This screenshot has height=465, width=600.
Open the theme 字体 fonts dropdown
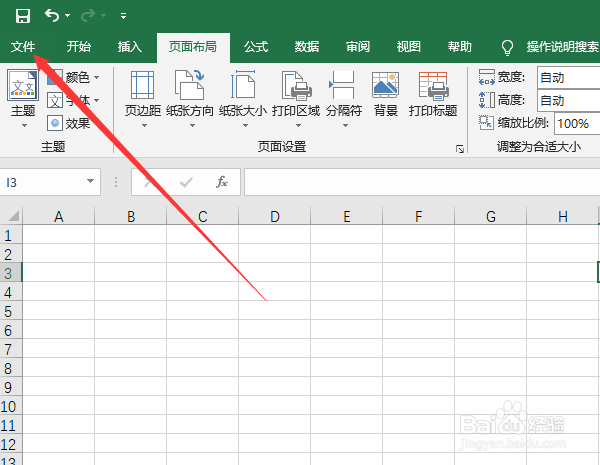73,101
